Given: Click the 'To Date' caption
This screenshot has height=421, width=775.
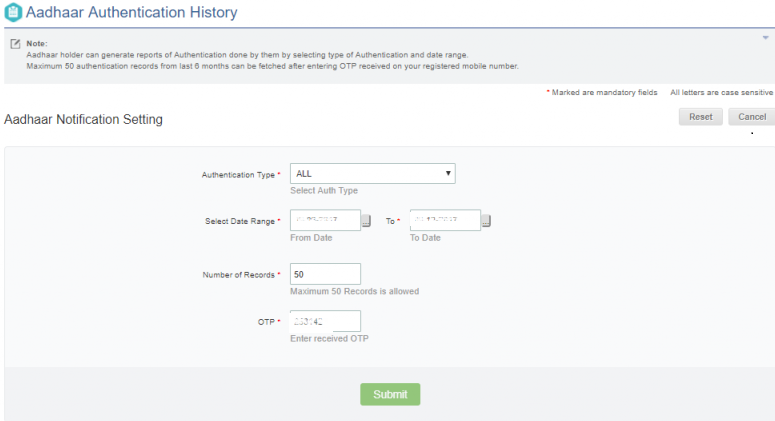Looking at the screenshot, I should tap(425, 238).
